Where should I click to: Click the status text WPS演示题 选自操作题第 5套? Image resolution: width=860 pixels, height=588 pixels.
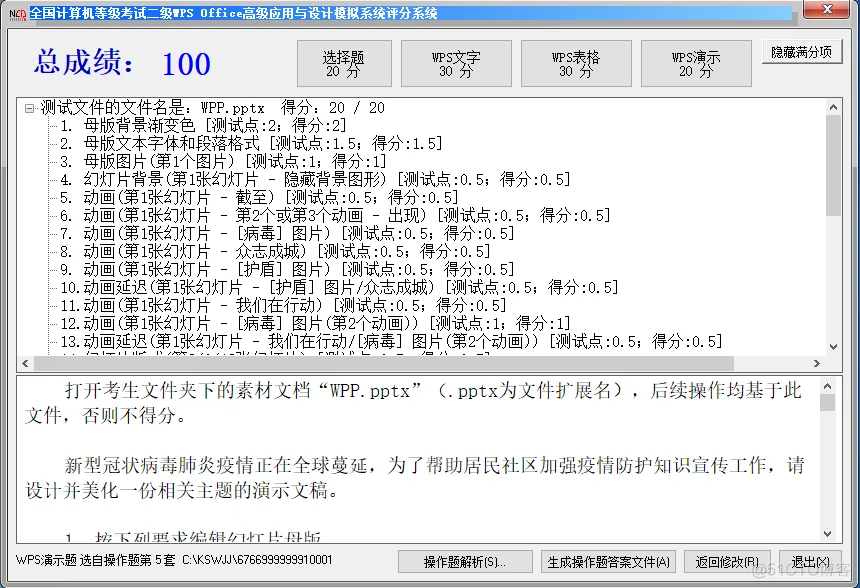[95, 560]
